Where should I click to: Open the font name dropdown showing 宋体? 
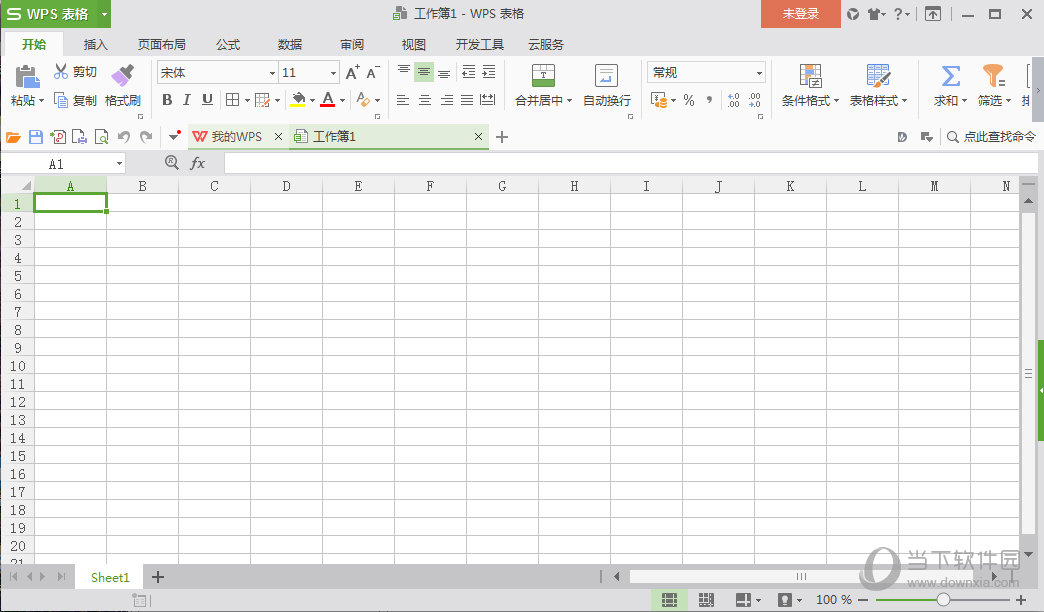tap(272, 73)
